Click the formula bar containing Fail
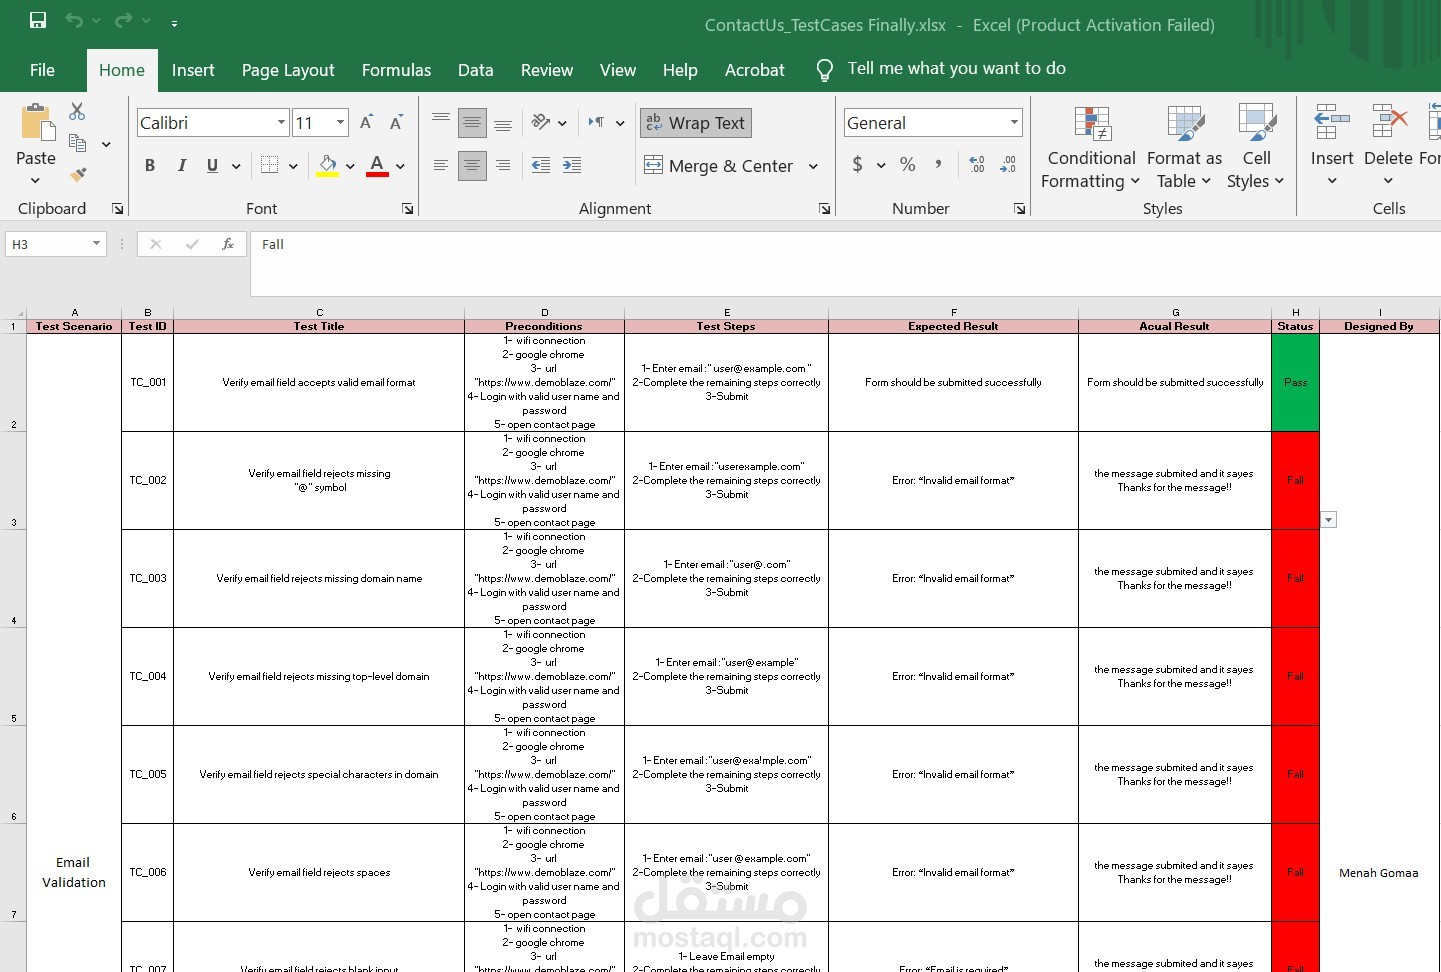Viewport: 1441px width, 972px height. pyautogui.click(x=845, y=263)
